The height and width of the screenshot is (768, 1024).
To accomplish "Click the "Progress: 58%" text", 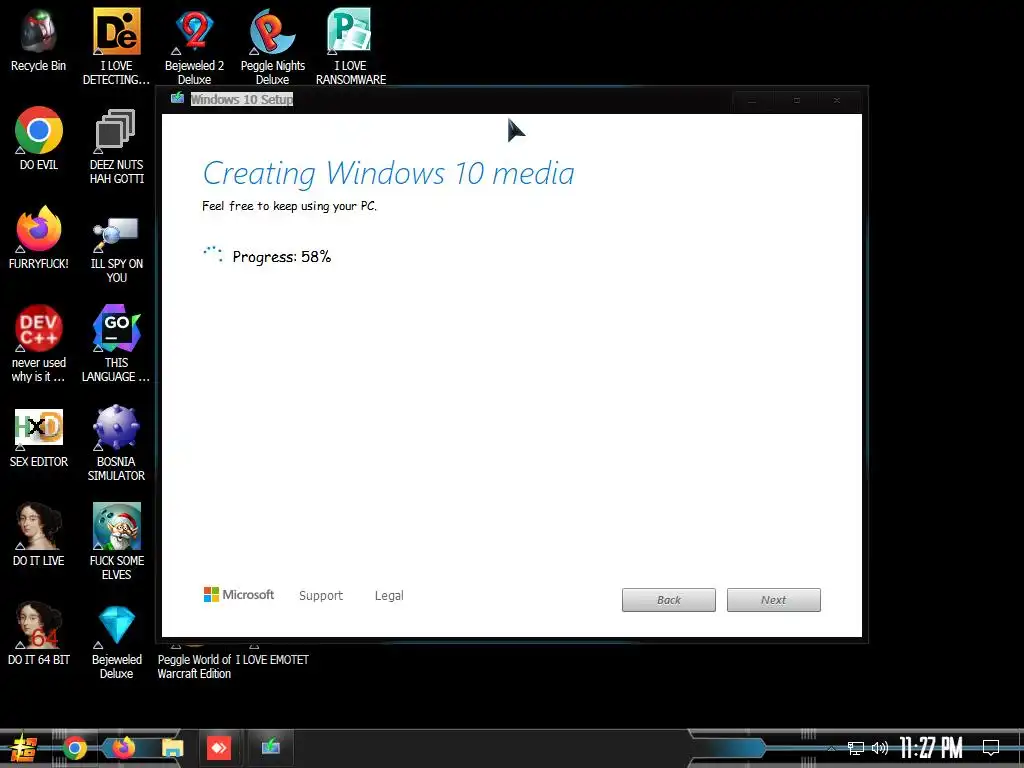I will tap(281, 257).
